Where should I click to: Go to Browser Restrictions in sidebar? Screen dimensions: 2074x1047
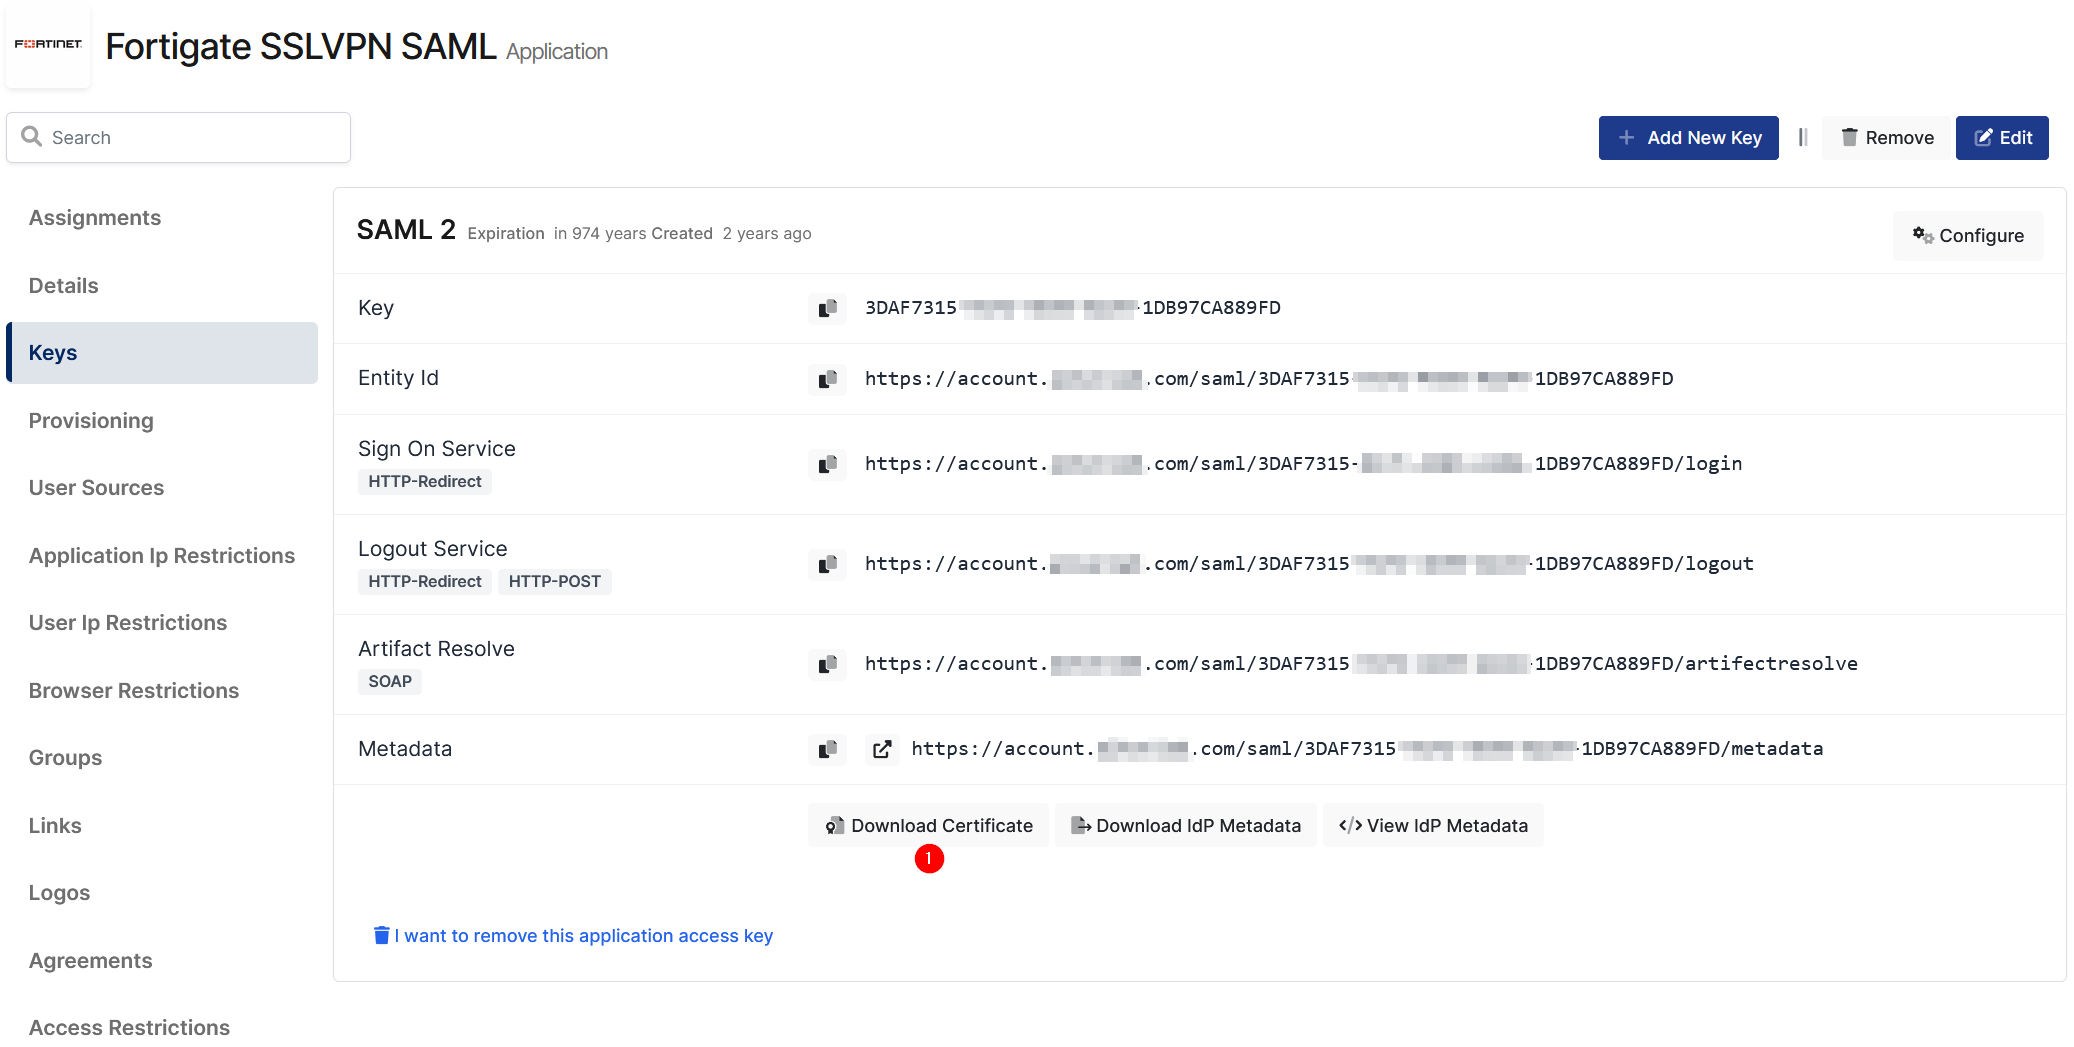134,691
